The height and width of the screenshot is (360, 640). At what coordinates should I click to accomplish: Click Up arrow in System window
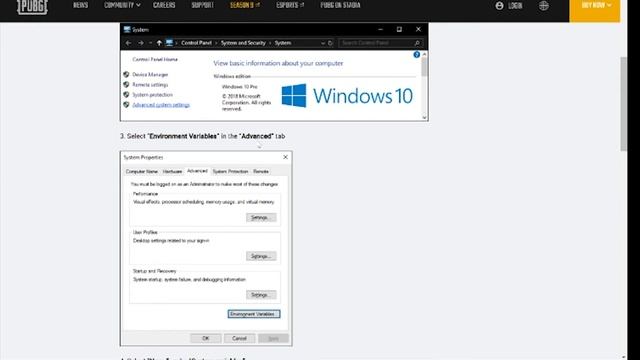click(159, 43)
